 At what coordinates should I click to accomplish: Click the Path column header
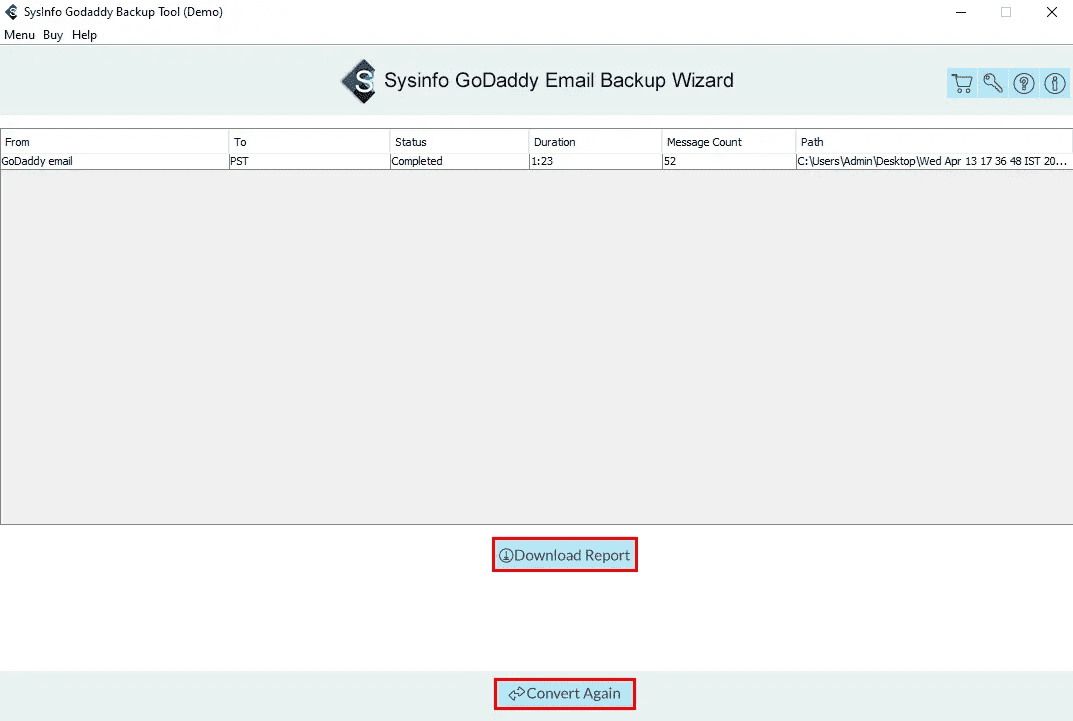pyautogui.click(x=934, y=142)
